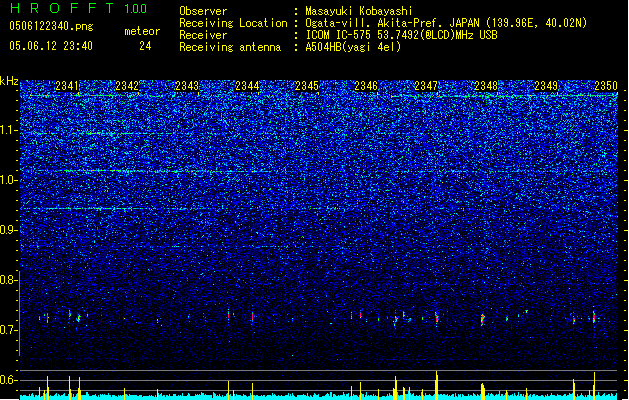Click the 2347 time marker
Screen dimensions: 629x400
(426, 86)
